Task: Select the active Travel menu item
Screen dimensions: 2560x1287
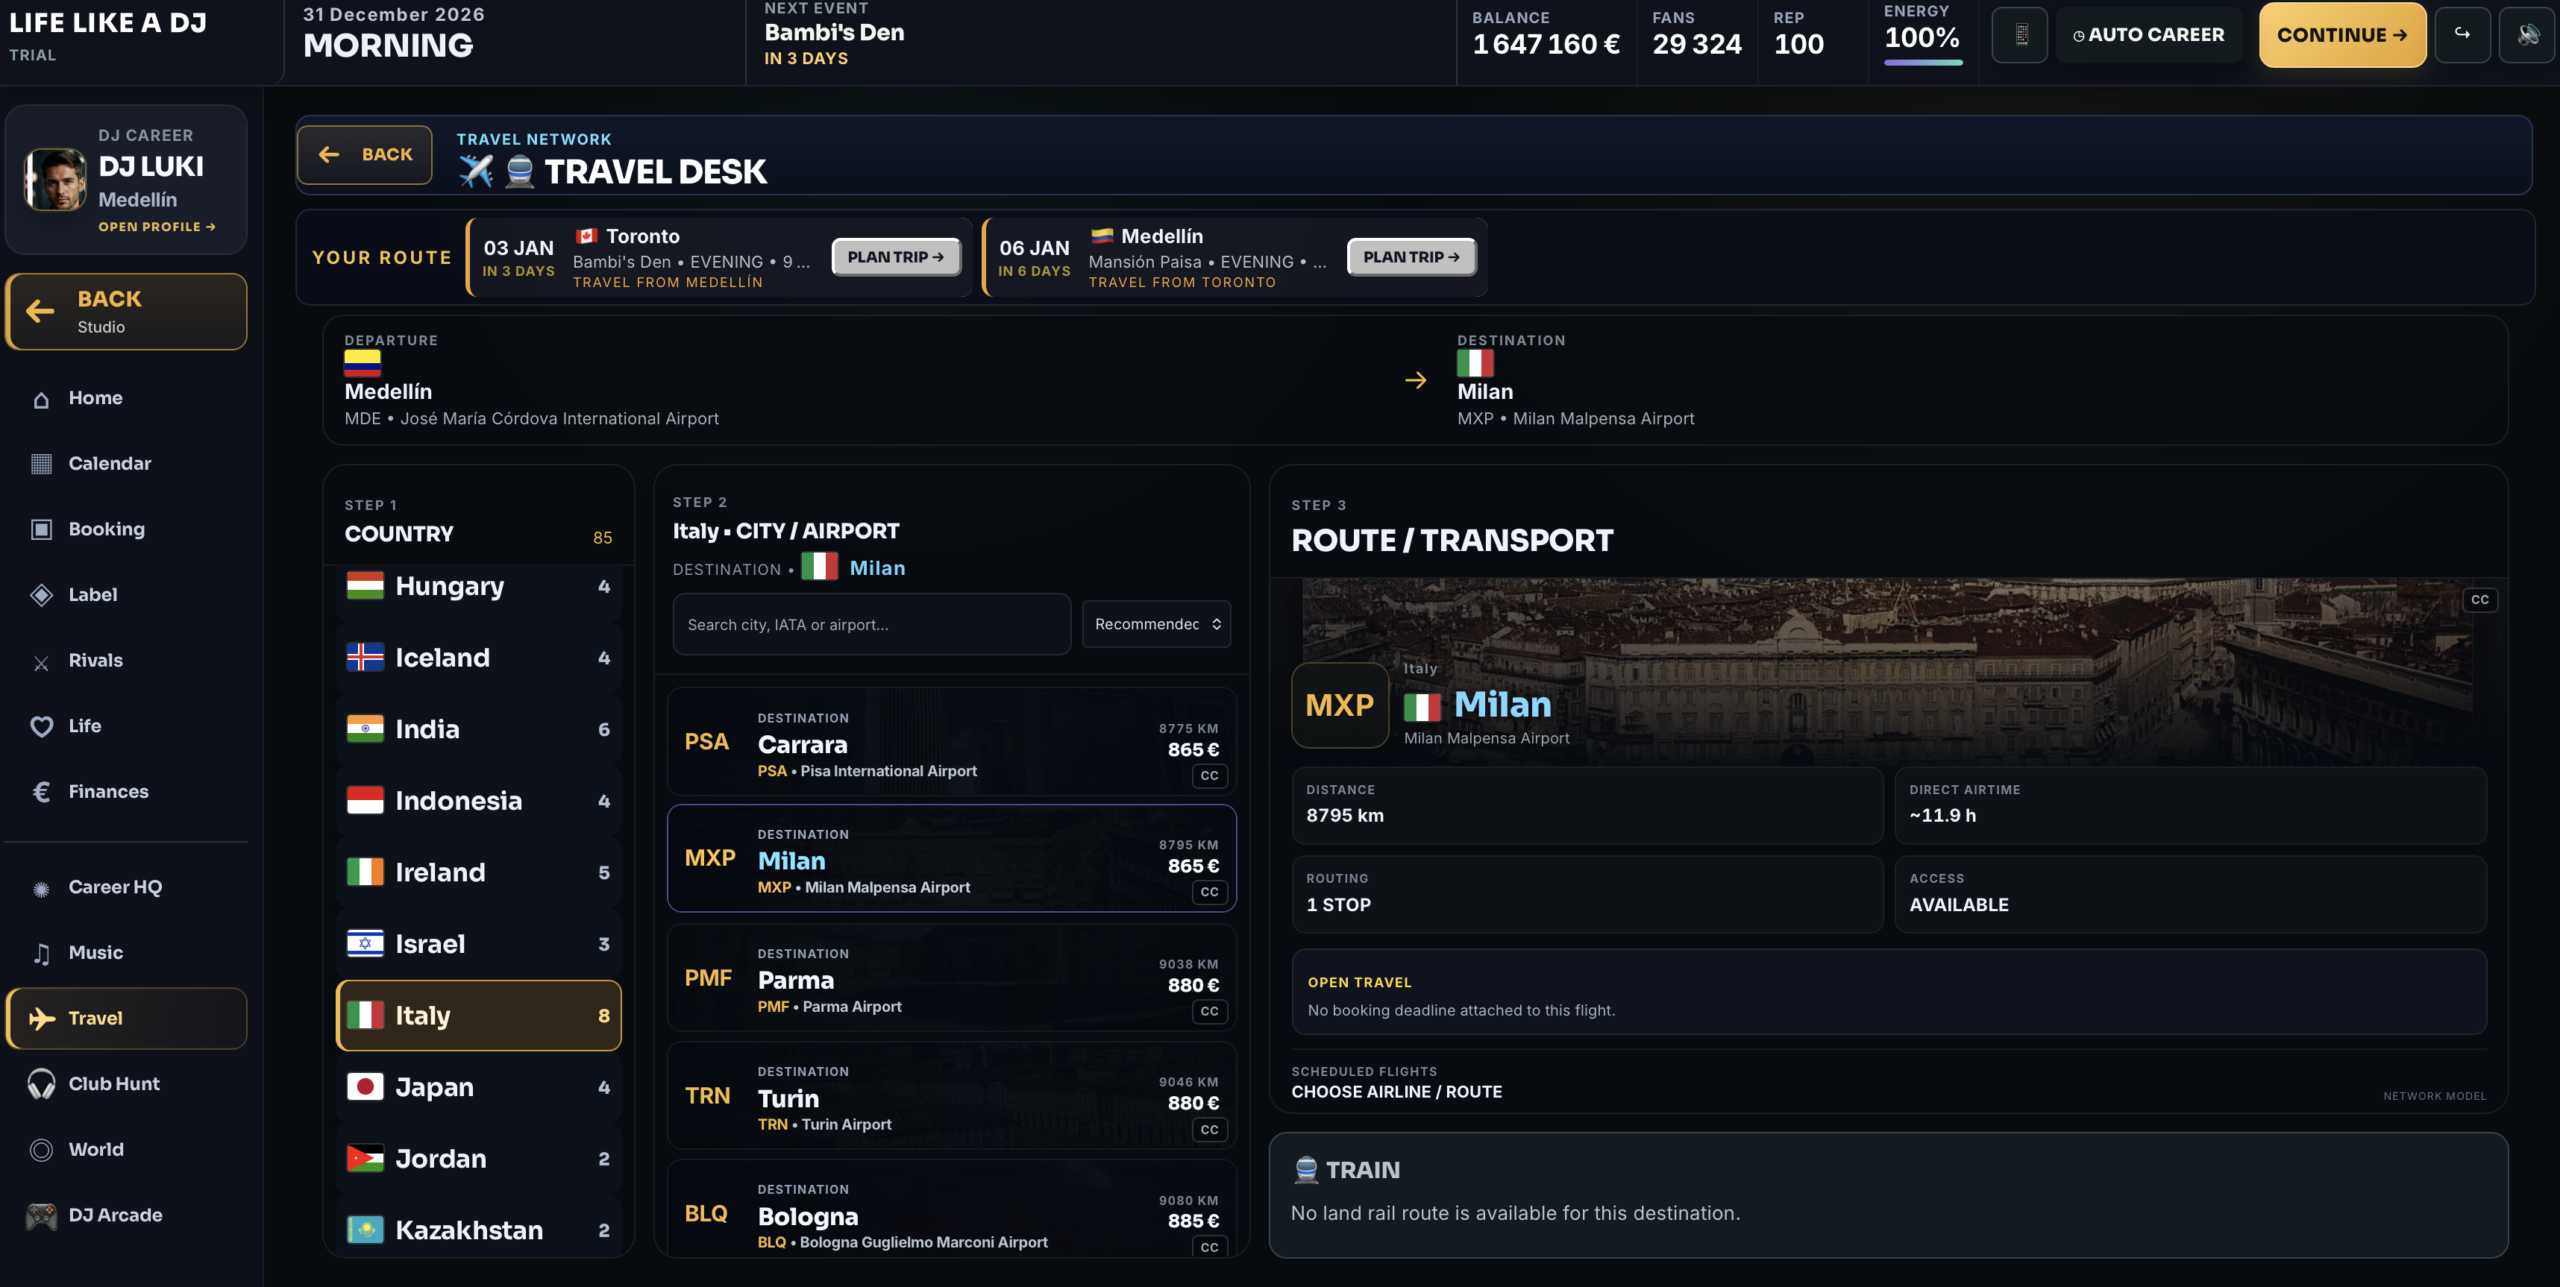Action: pos(126,1018)
